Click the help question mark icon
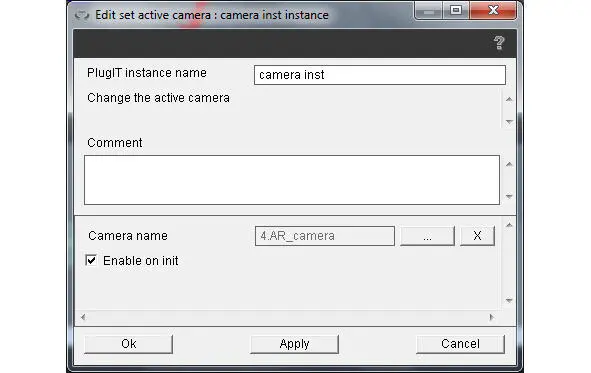 (499, 43)
